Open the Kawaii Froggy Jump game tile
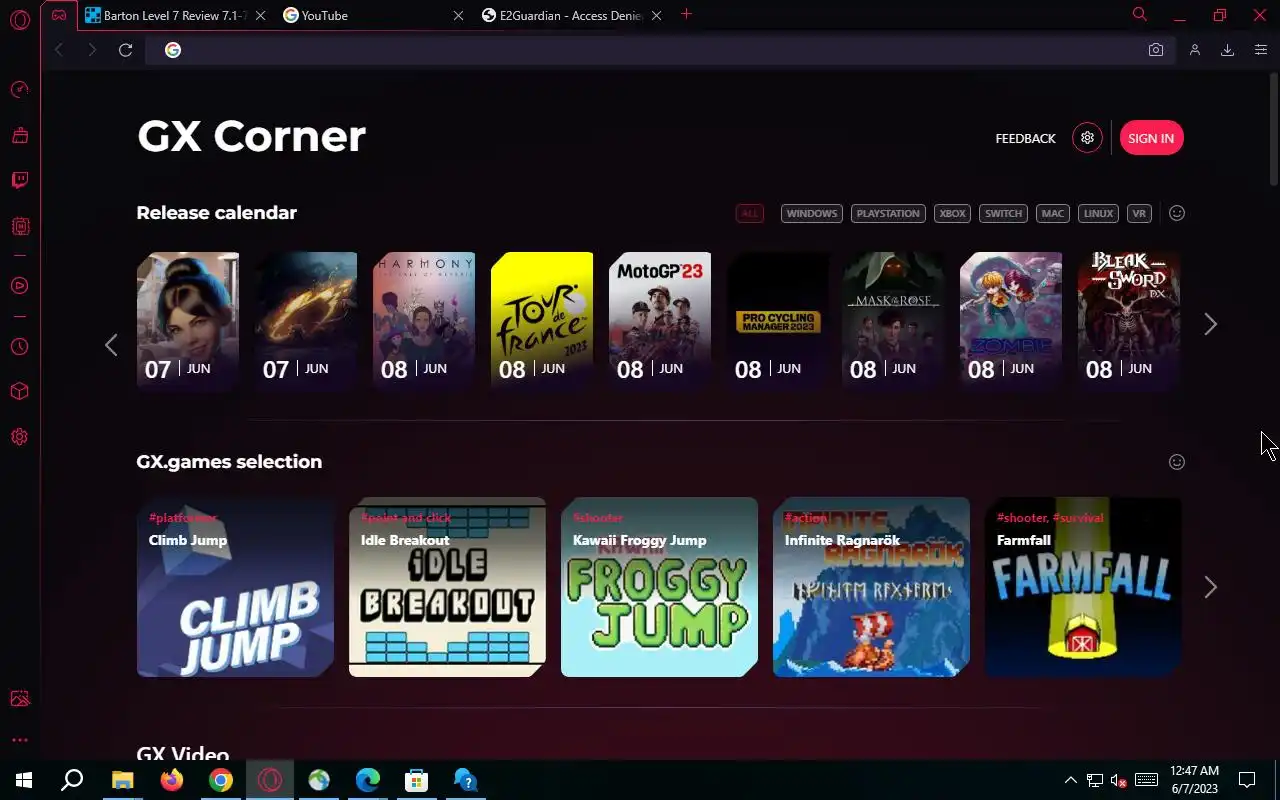This screenshot has width=1280, height=800. click(659, 587)
